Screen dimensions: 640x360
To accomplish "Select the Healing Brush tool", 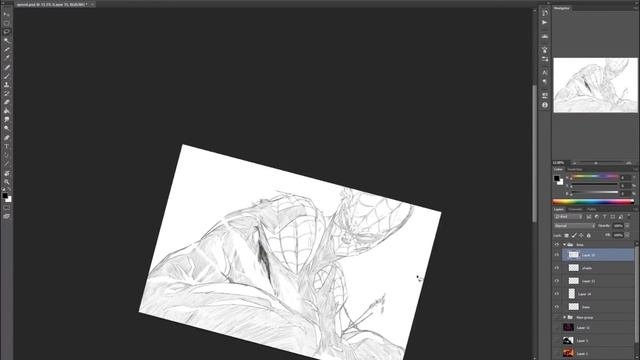I will coord(7,67).
